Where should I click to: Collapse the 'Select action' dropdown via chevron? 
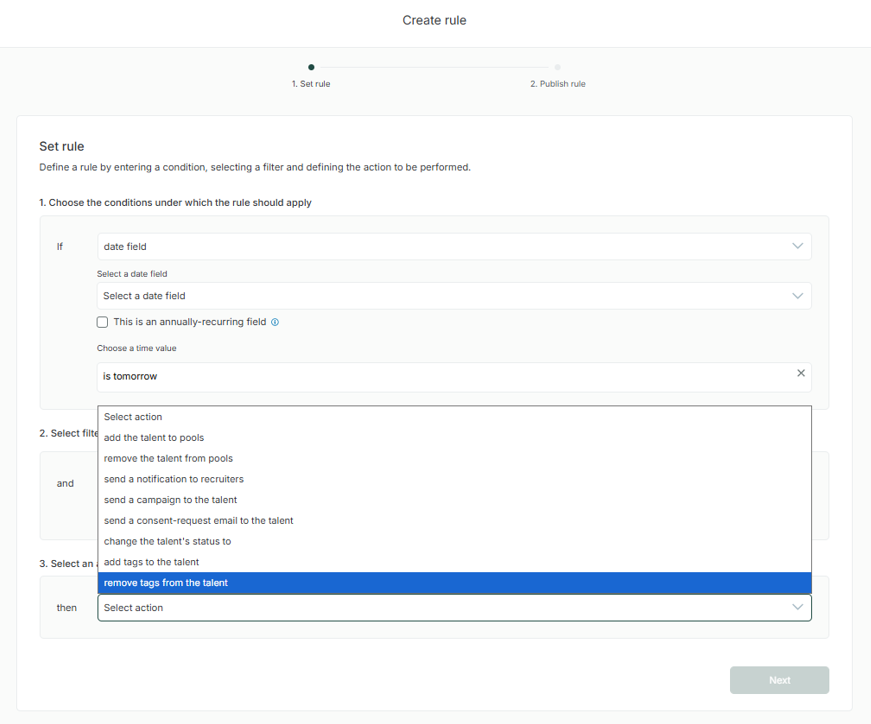[797, 607]
